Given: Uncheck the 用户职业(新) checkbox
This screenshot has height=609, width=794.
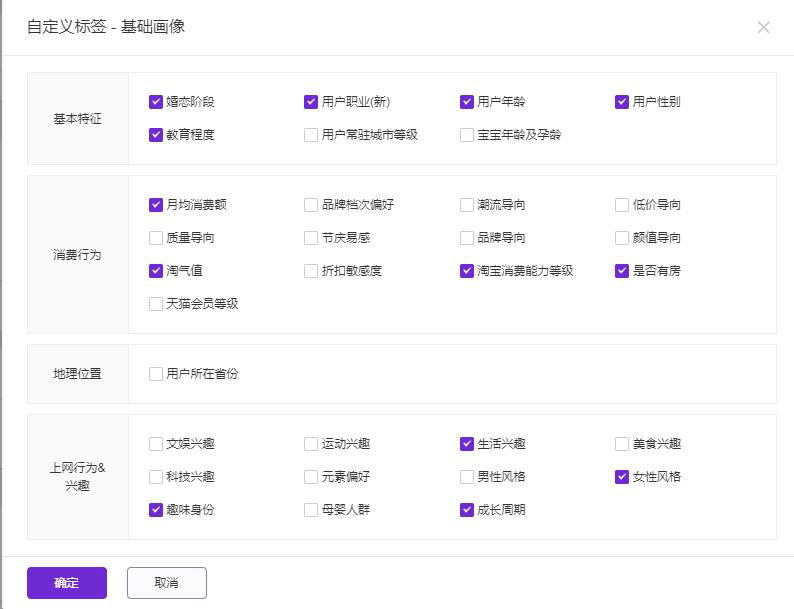Looking at the screenshot, I should click(312, 102).
